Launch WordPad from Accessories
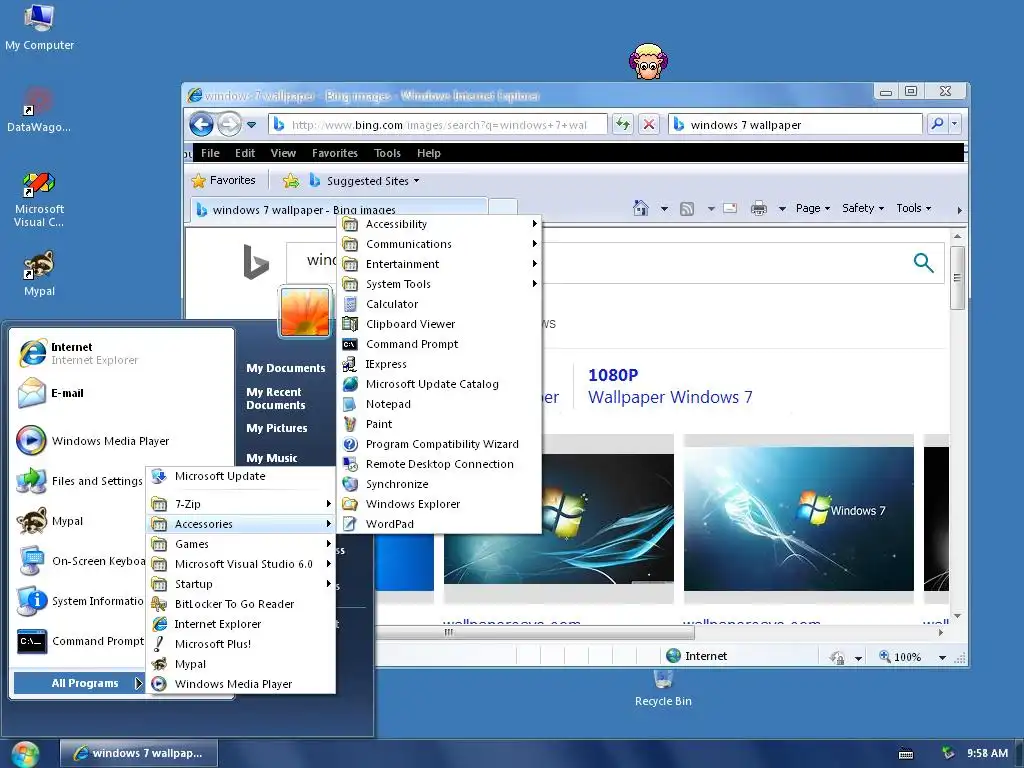 [440, 524]
